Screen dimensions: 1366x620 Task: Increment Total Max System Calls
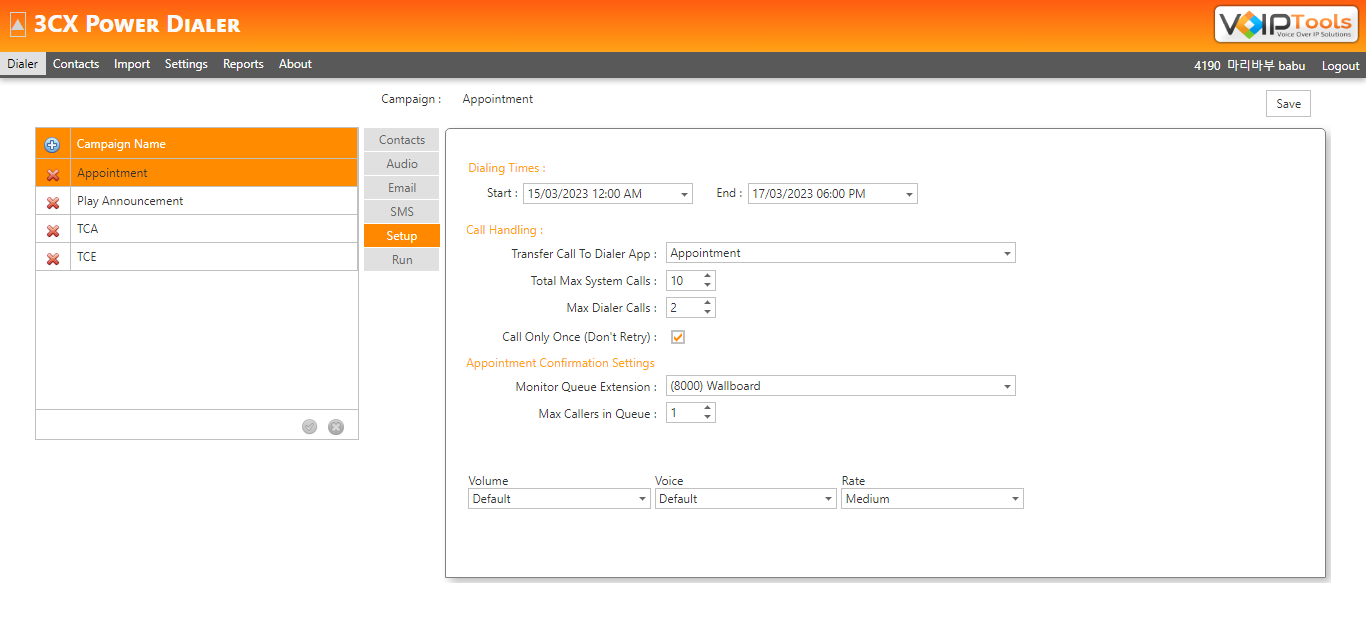(x=709, y=275)
